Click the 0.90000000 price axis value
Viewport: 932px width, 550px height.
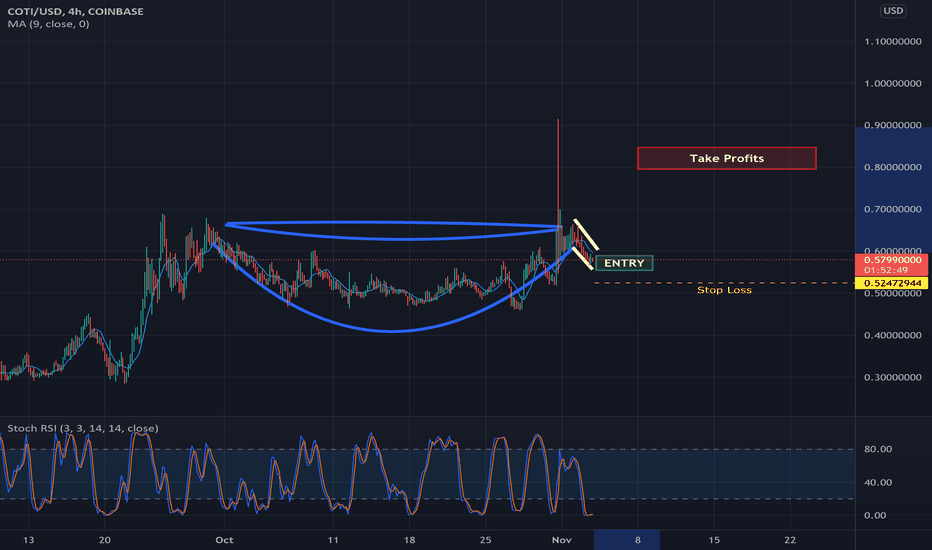(893, 125)
